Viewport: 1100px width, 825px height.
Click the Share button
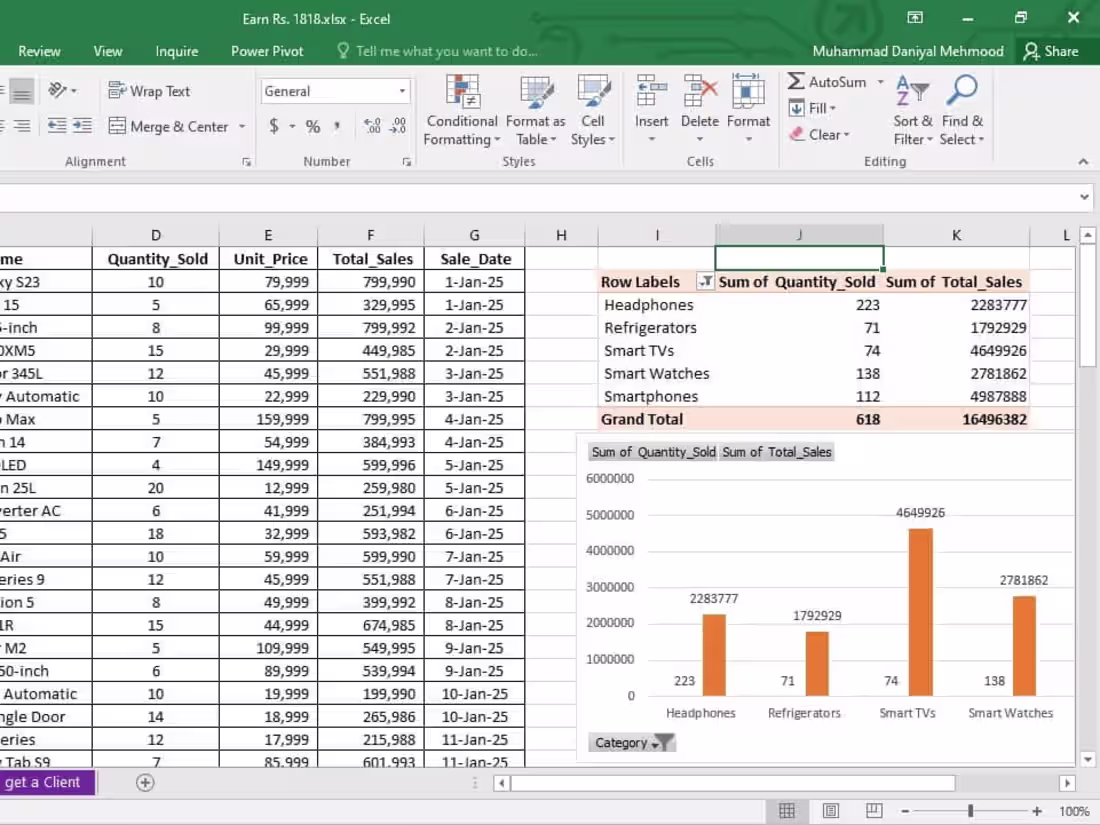(x=1051, y=51)
